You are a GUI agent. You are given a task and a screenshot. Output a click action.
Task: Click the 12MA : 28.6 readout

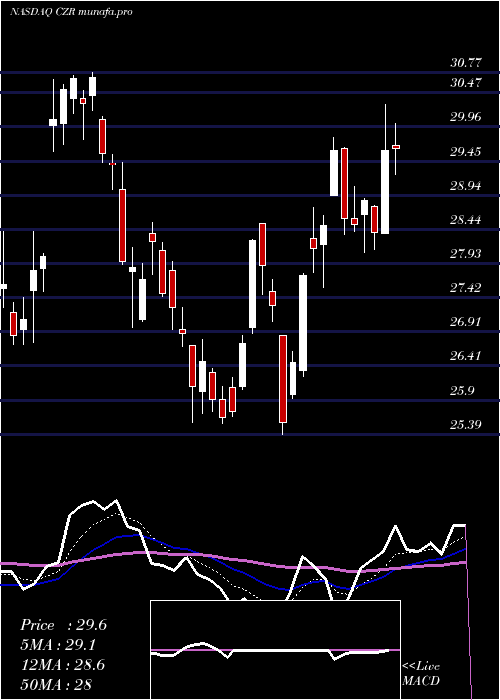(62, 665)
